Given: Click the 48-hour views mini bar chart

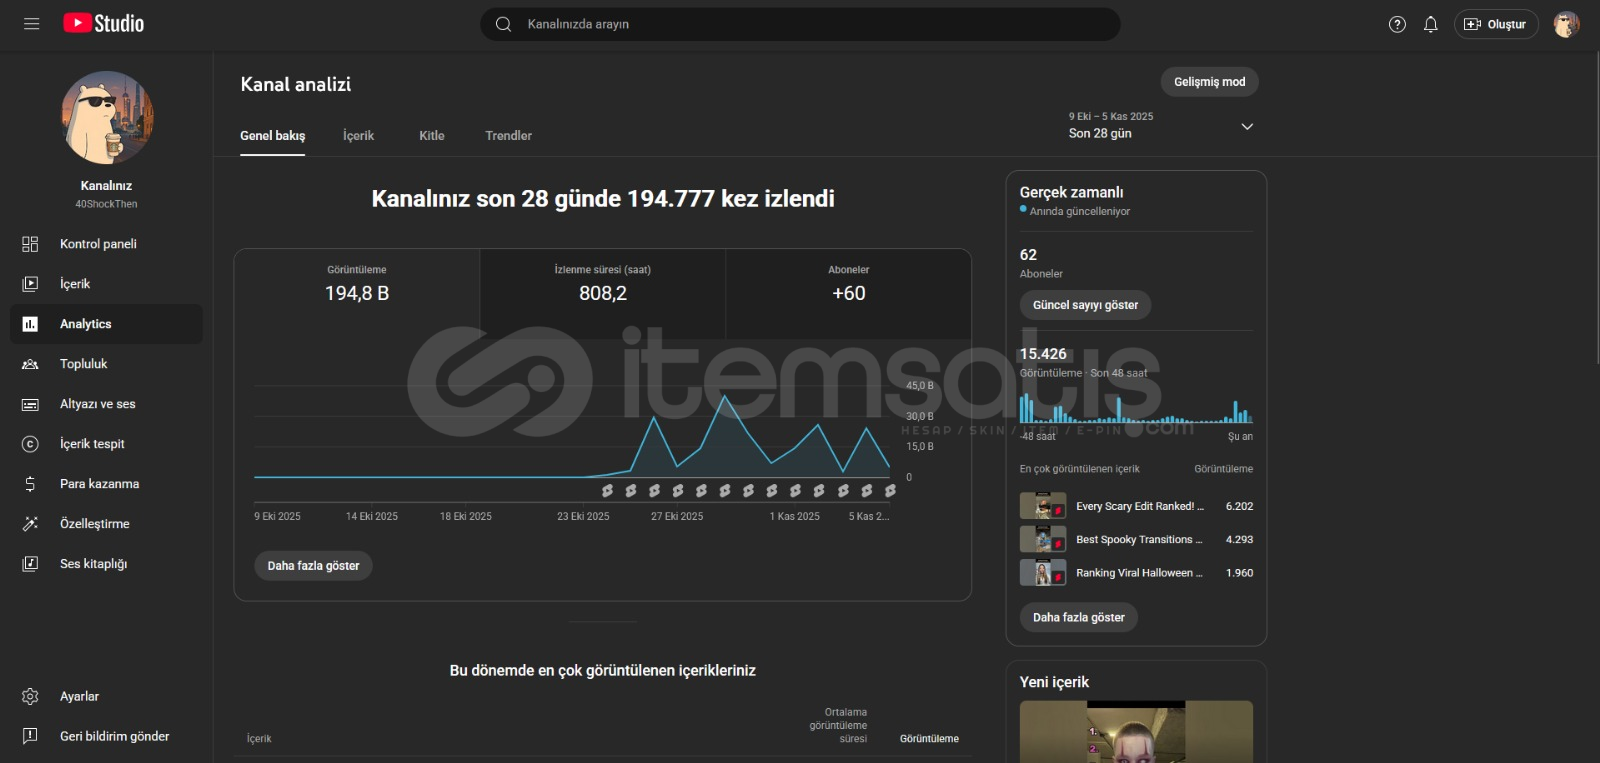Looking at the screenshot, I should [x=1136, y=407].
